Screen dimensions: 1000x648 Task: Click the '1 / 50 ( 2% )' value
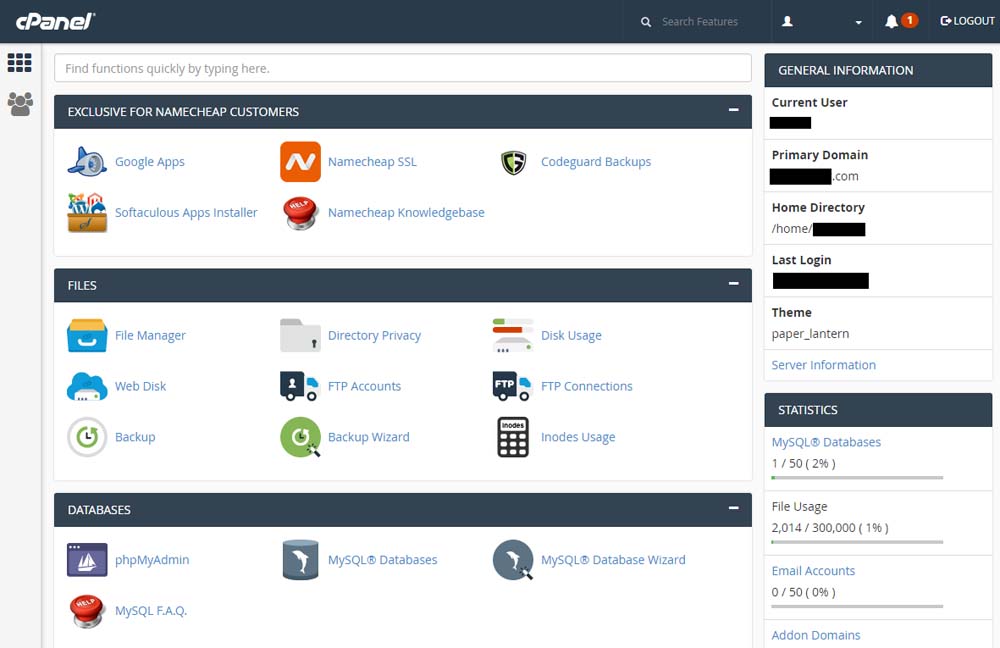pos(803,463)
